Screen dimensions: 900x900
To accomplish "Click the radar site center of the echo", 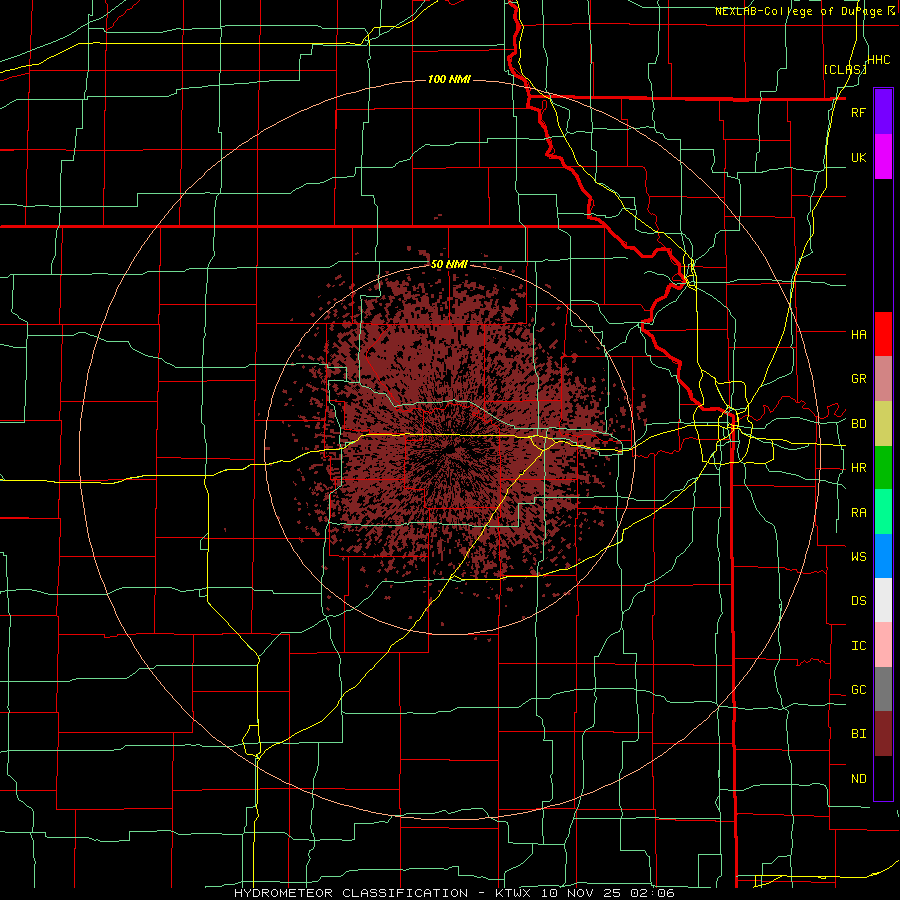I will [x=450, y=449].
